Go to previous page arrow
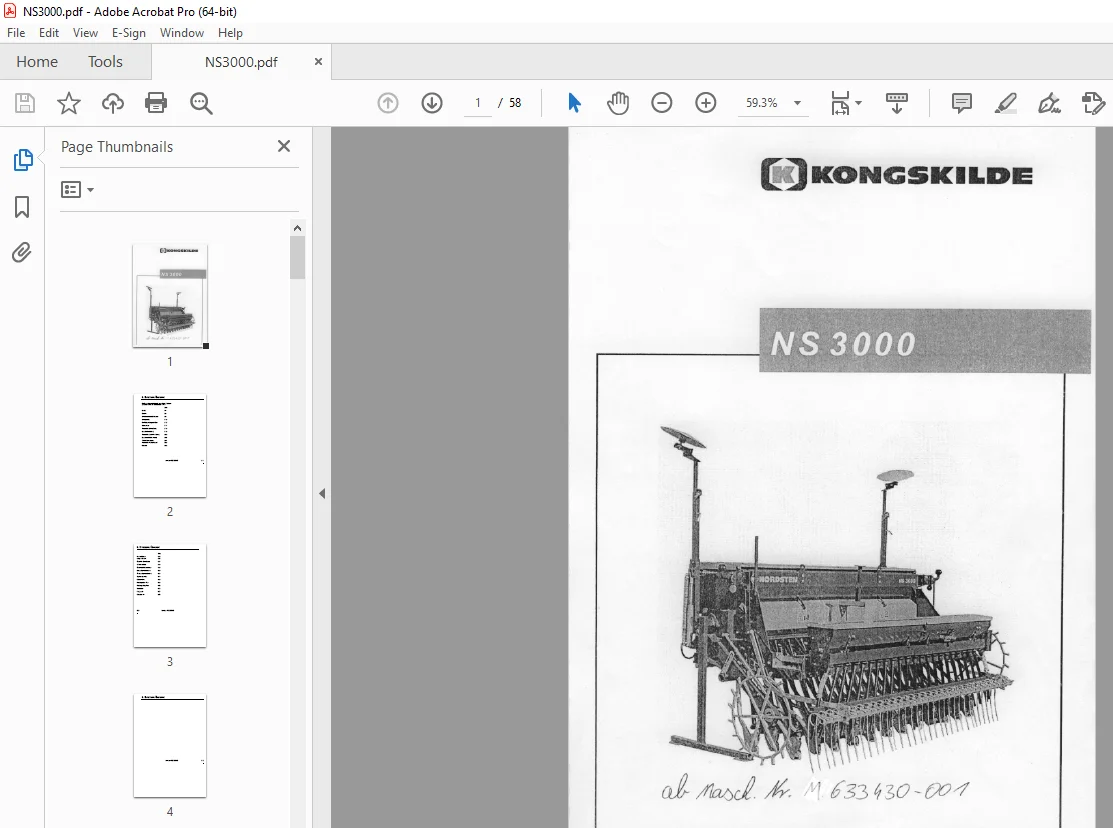Viewport: 1113px width, 828px height. tap(388, 103)
